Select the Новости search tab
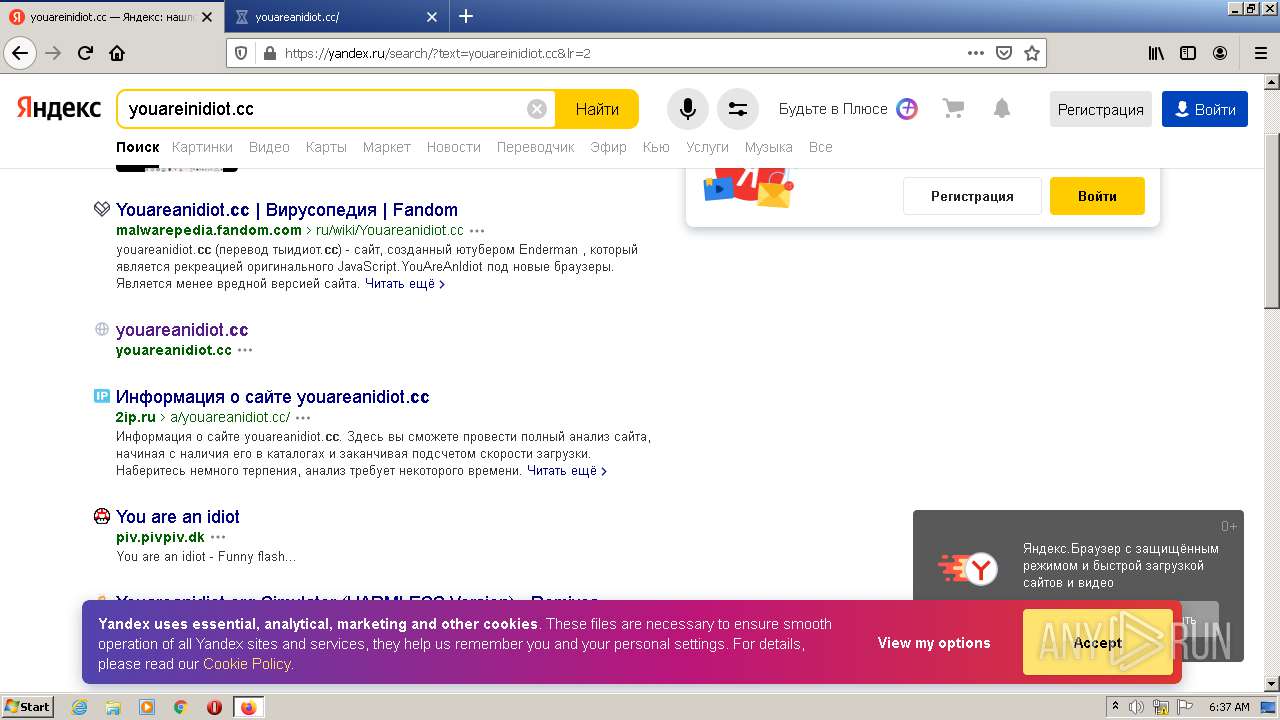Screen dimensions: 1280x720 (x=454, y=147)
